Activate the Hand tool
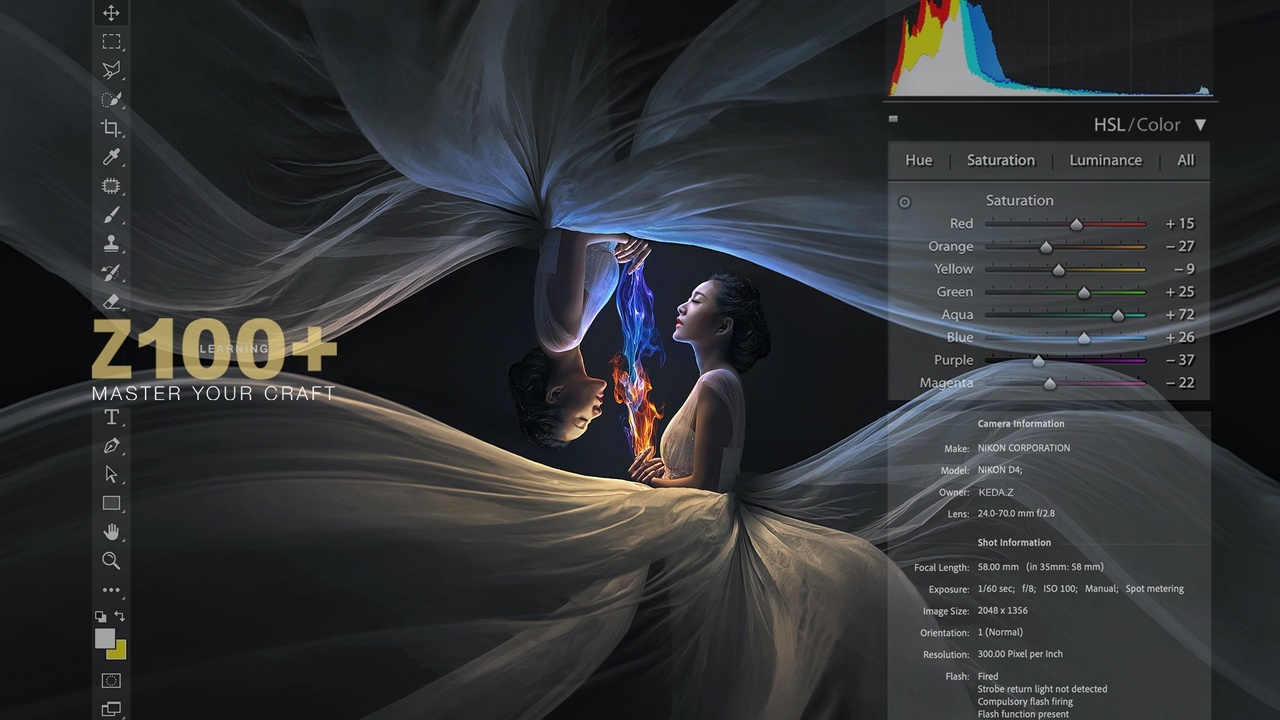The height and width of the screenshot is (720, 1280). 111,532
